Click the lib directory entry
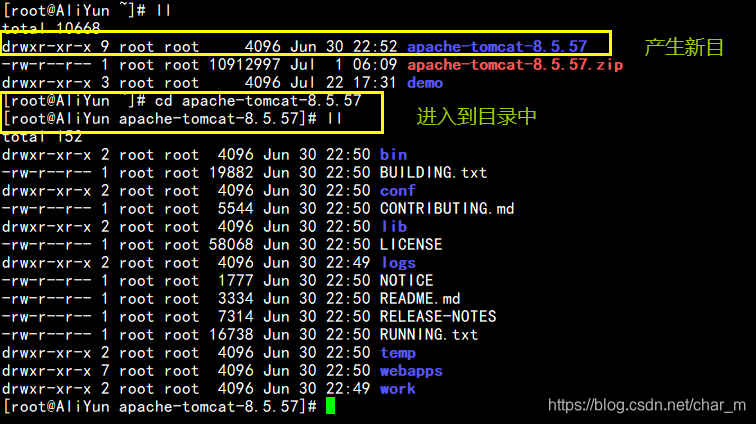756x424 pixels. tap(394, 227)
